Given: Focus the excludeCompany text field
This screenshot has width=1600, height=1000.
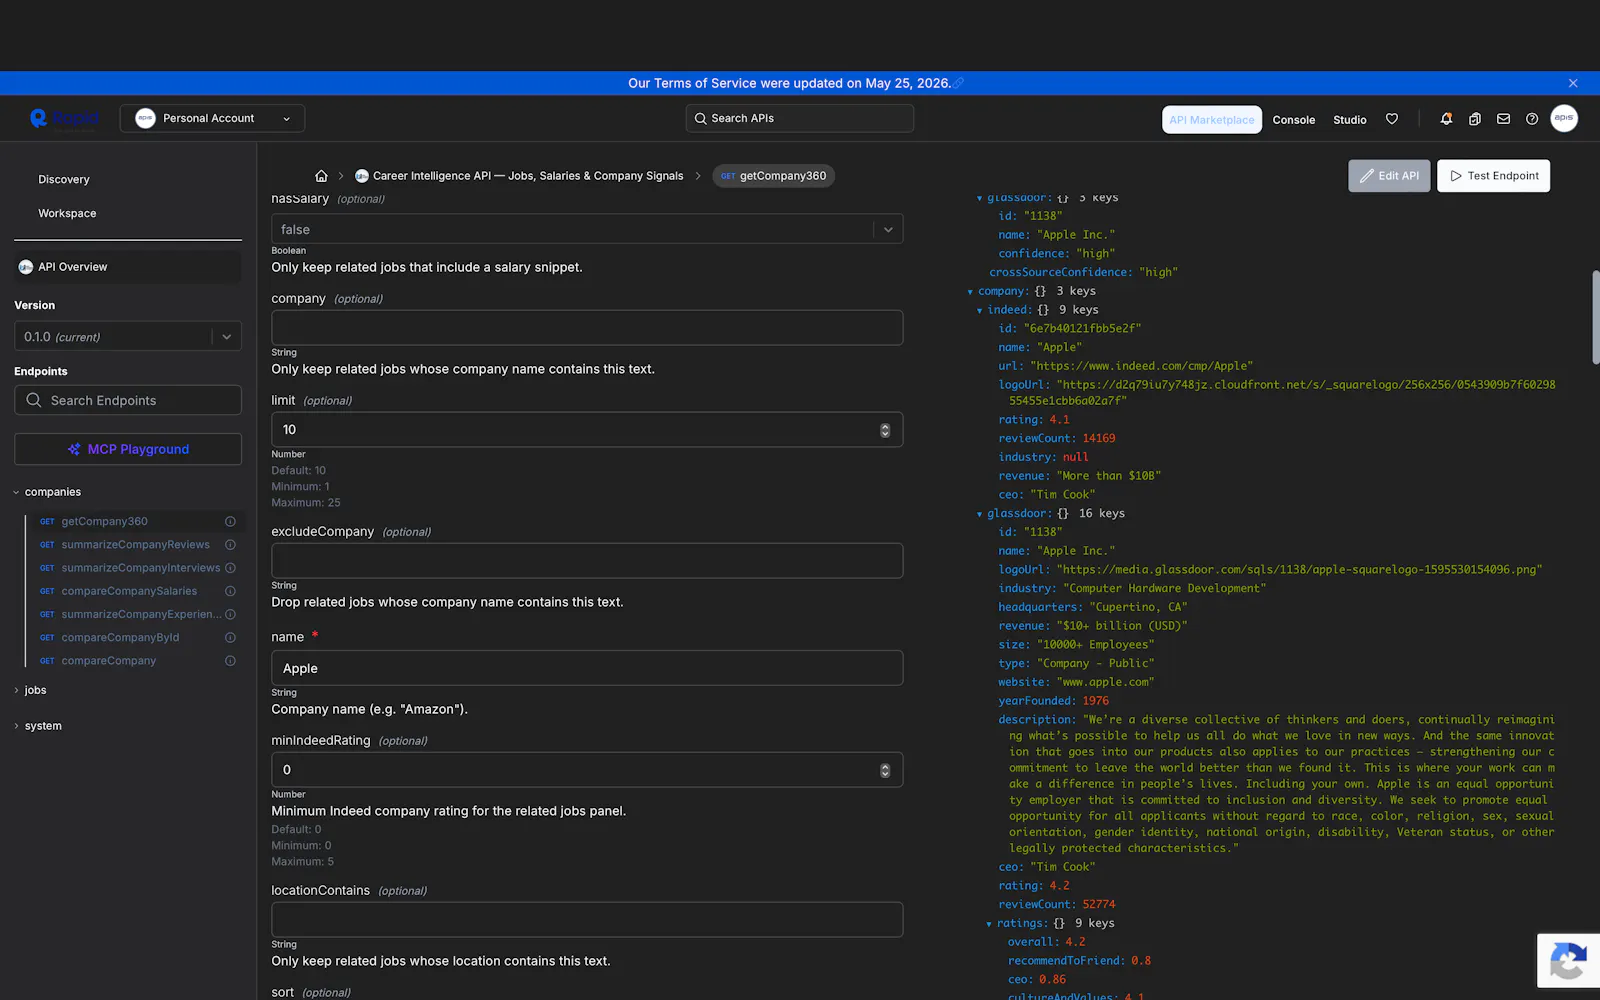Looking at the screenshot, I should click(x=587, y=561).
